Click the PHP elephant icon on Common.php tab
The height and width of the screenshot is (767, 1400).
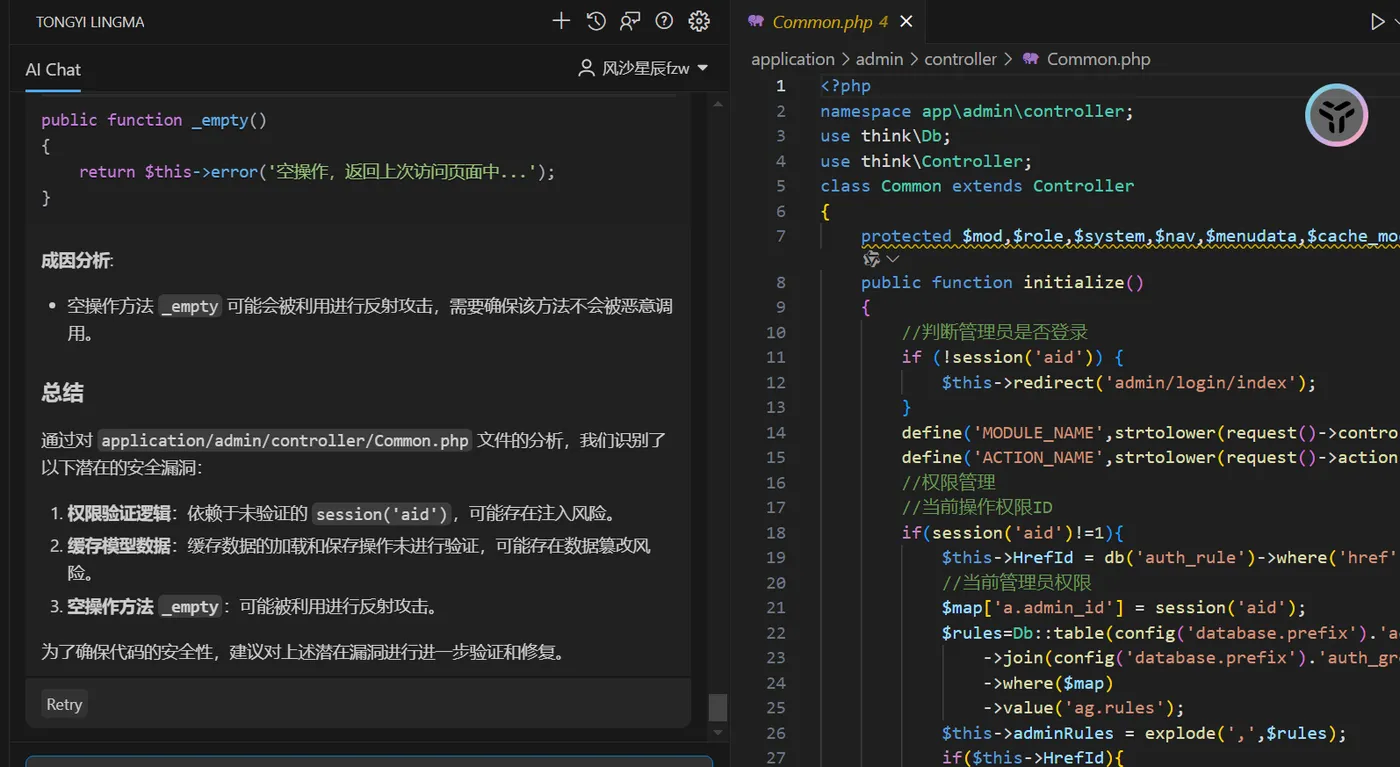point(755,21)
